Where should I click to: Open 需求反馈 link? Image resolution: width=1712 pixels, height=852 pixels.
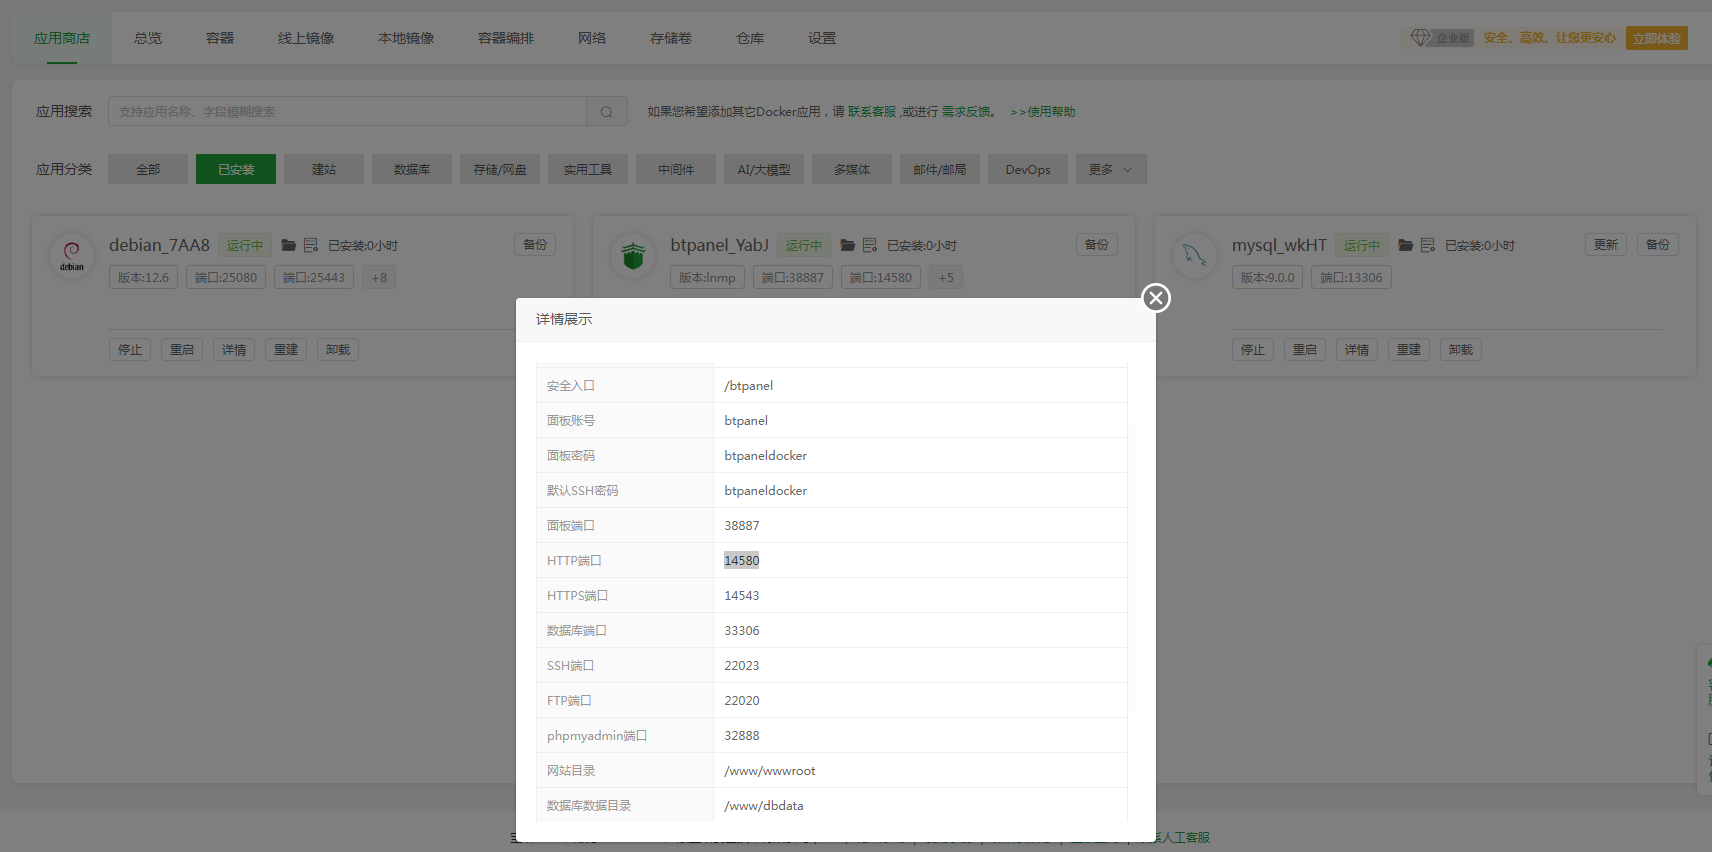tap(966, 112)
